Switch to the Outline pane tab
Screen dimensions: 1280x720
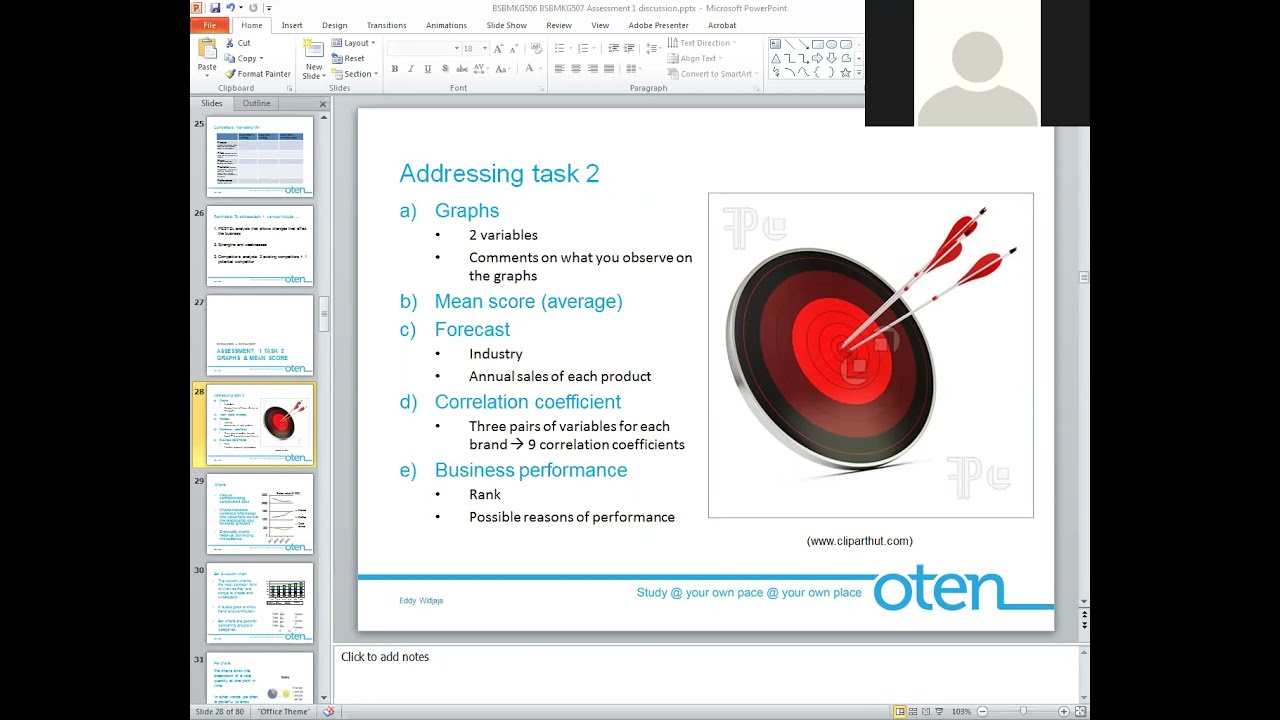coord(256,103)
